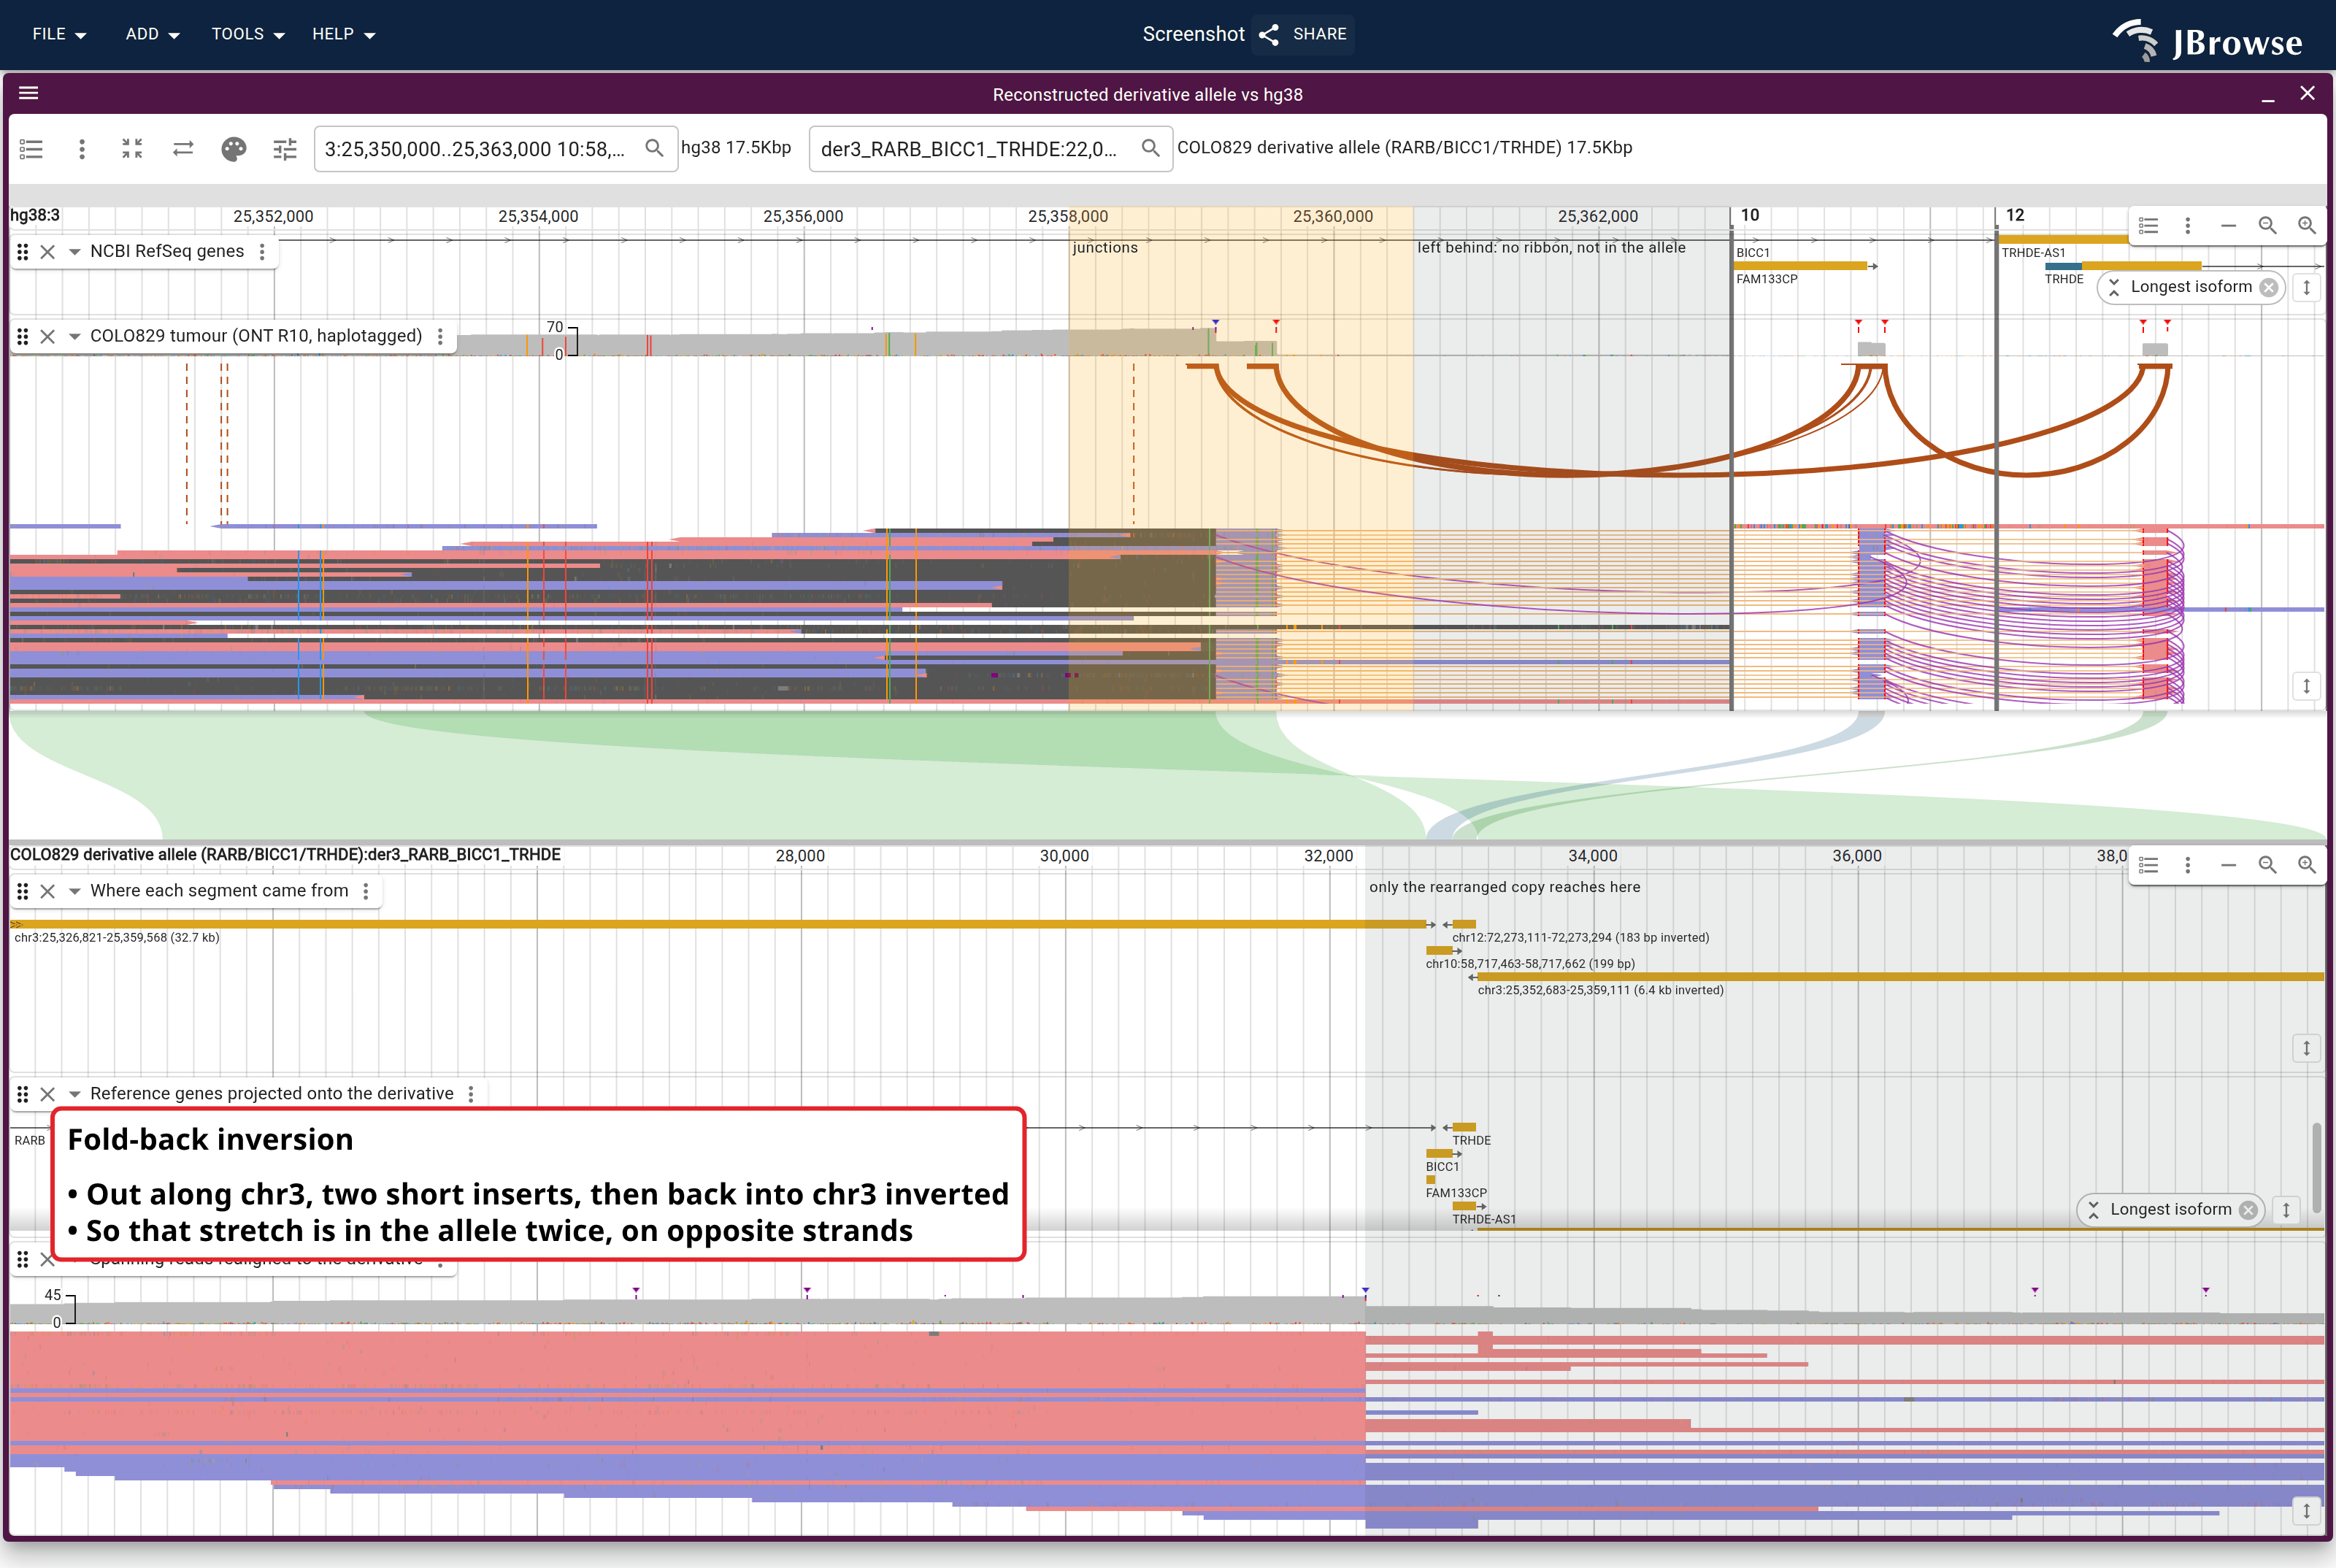Open the synteny settings sliders icon
Image resolution: width=2336 pixels, height=1568 pixels.
[x=285, y=149]
